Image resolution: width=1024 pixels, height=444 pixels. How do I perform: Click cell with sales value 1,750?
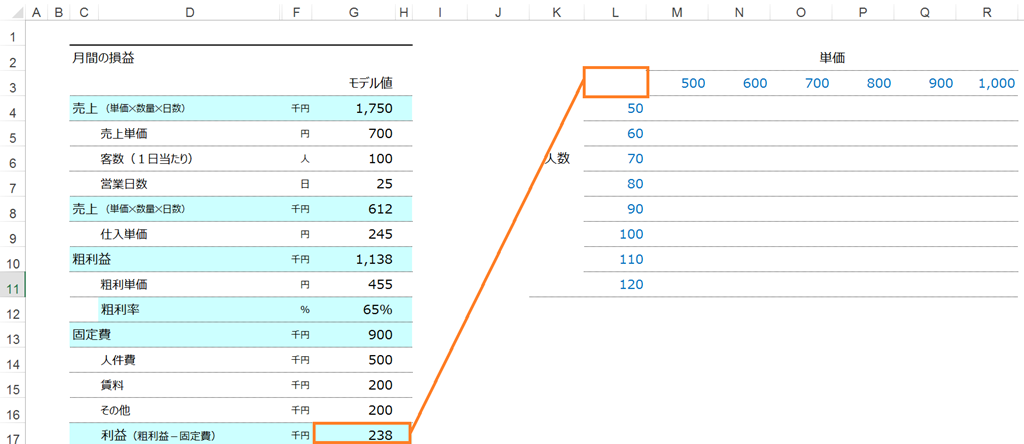tap(362, 108)
